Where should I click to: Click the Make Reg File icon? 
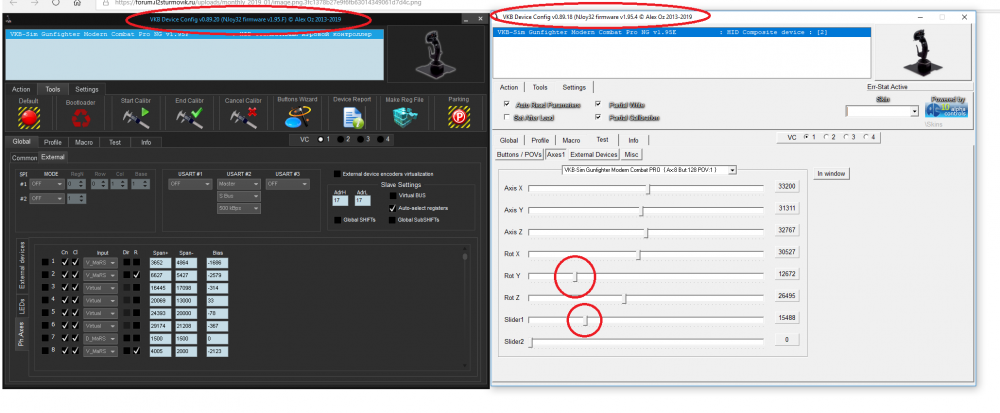tap(404, 118)
